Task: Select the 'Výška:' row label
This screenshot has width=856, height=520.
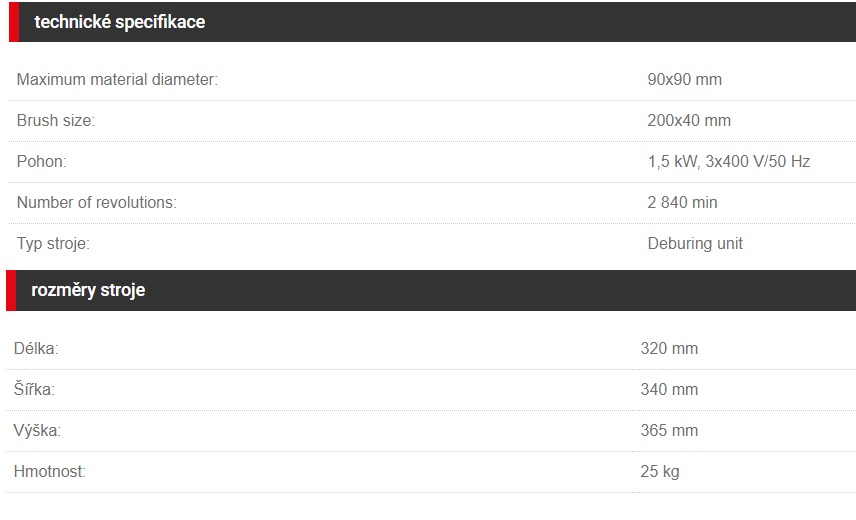Action: [x=37, y=430]
